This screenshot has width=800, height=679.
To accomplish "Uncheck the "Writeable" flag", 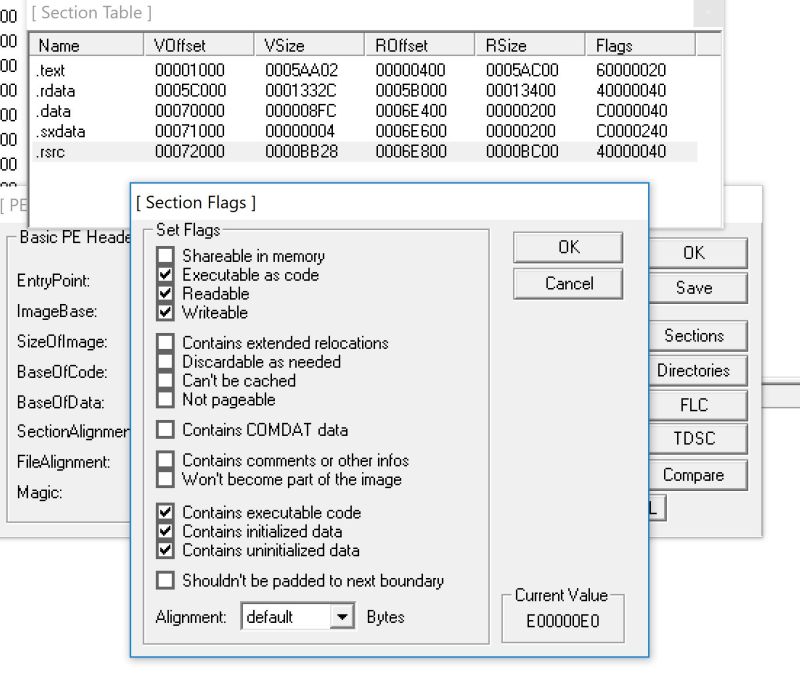I will [x=166, y=313].
